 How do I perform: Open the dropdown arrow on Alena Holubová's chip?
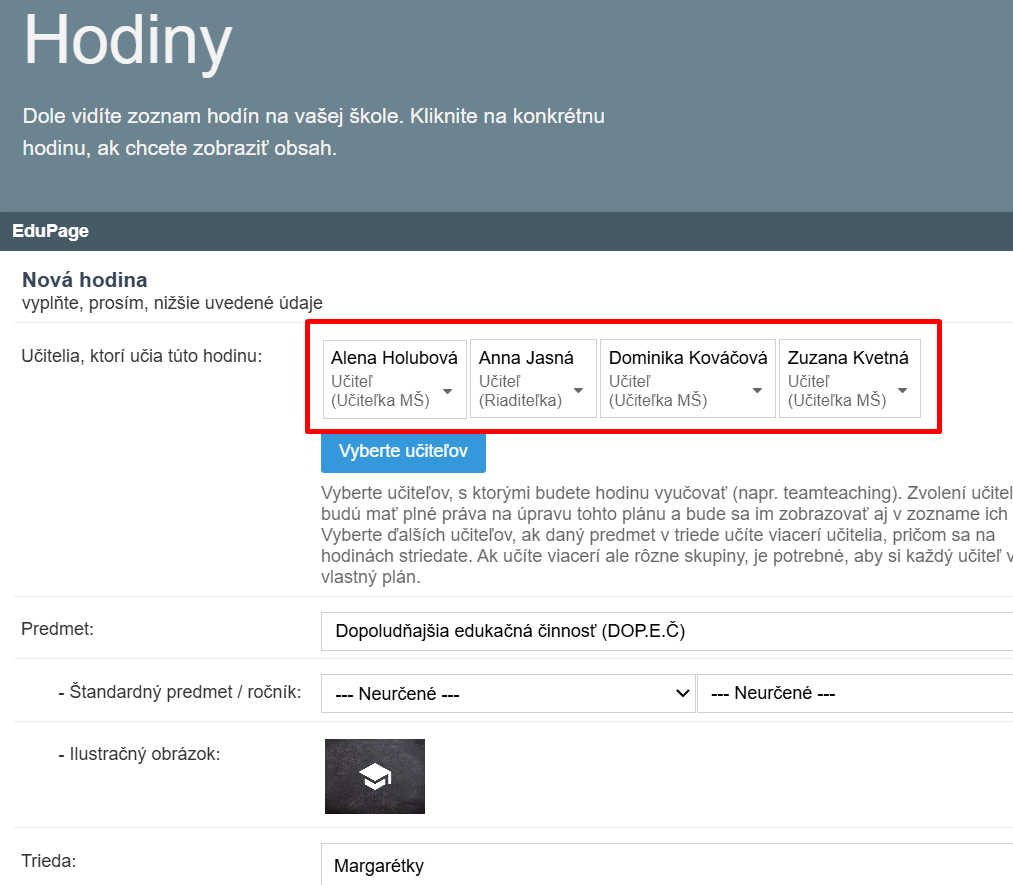click(447, 391)
